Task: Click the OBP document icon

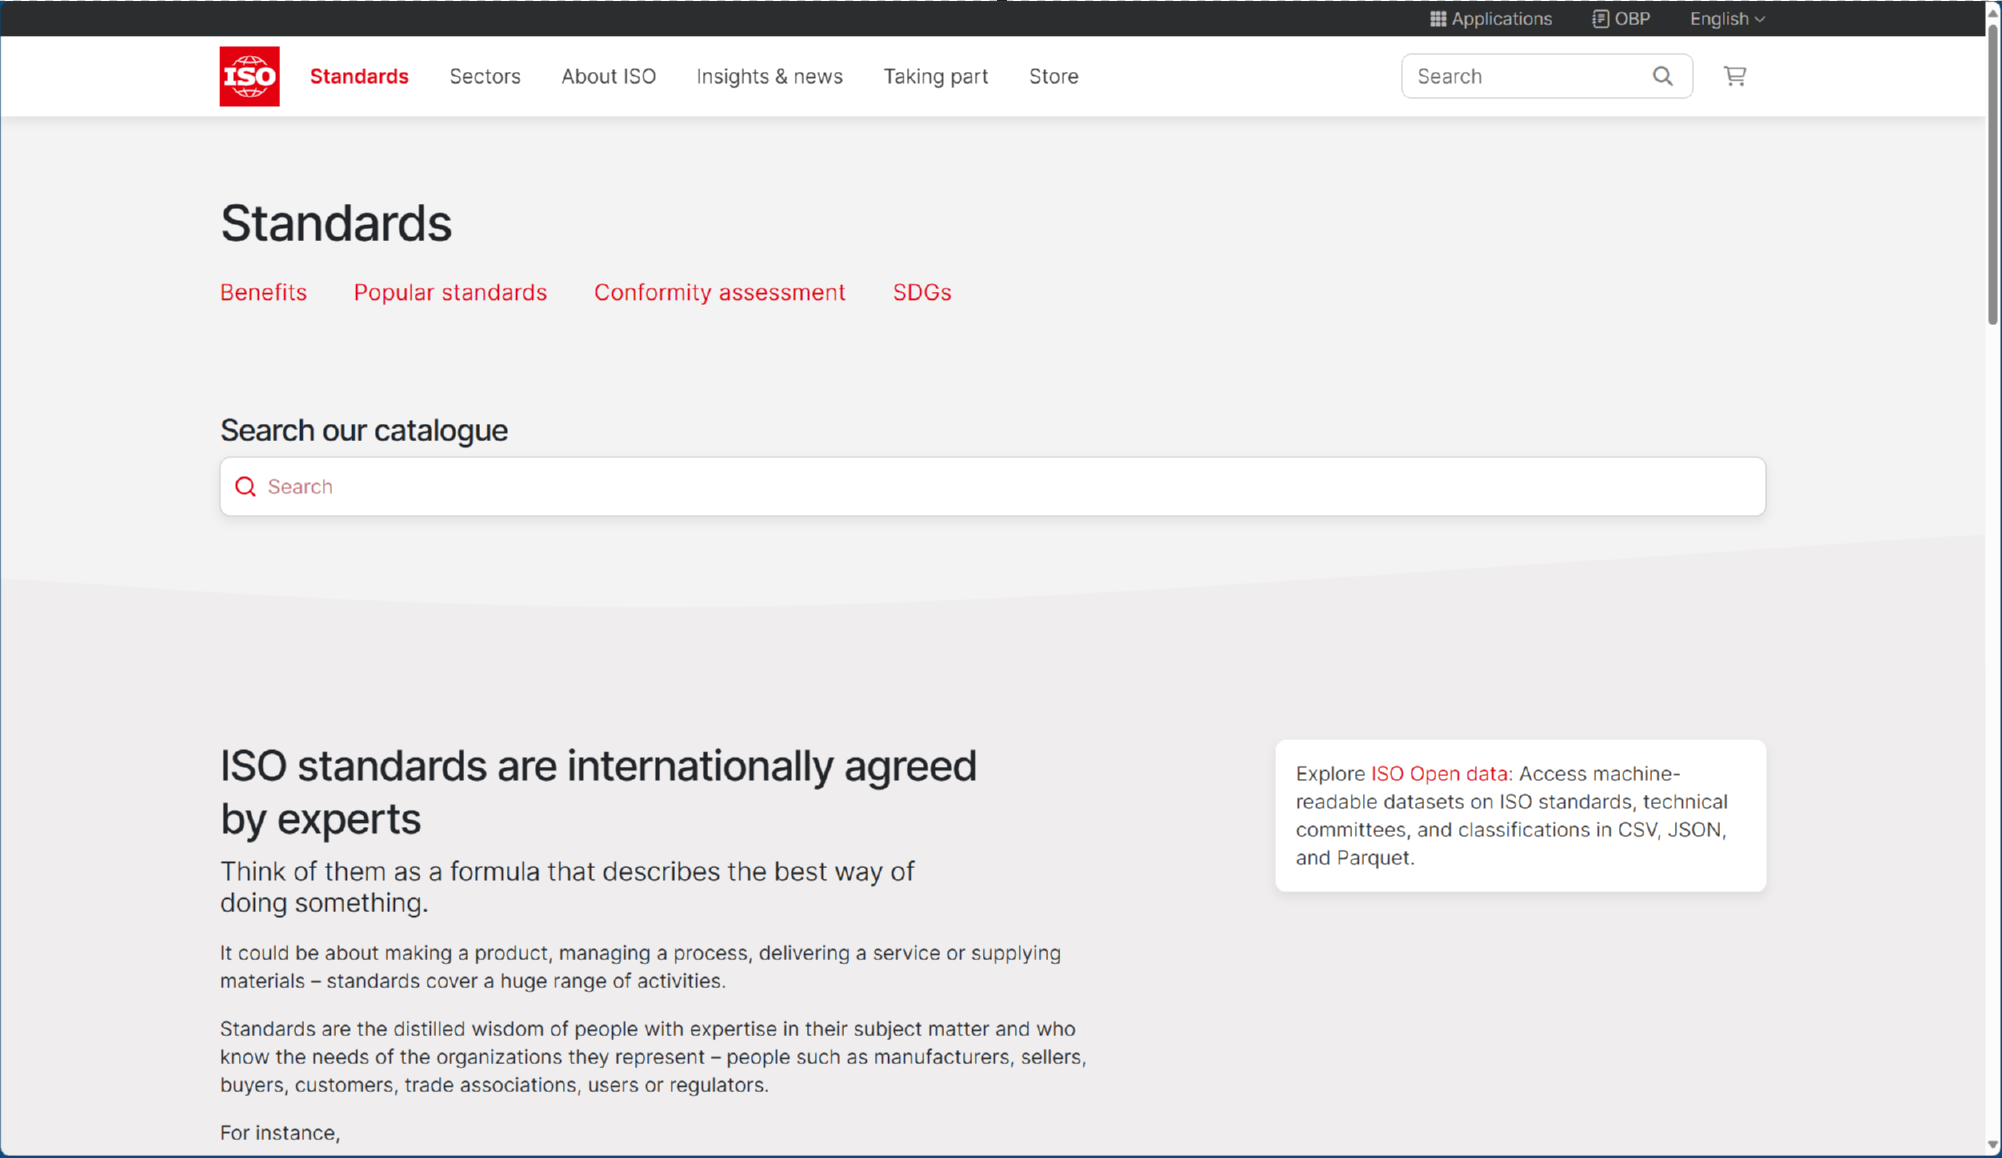Action: pyautogui.click(x=1600, y=19)
